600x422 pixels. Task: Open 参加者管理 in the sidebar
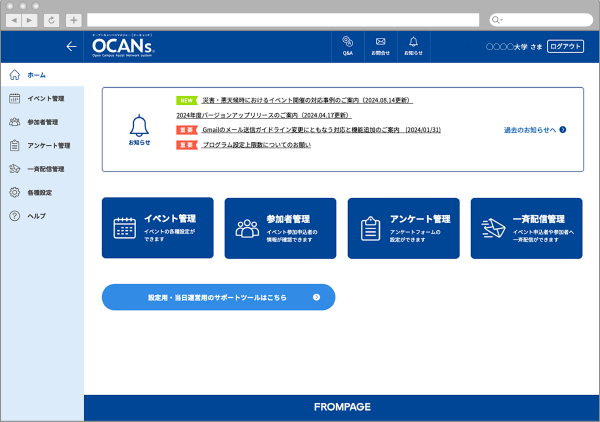coord(43,122)
